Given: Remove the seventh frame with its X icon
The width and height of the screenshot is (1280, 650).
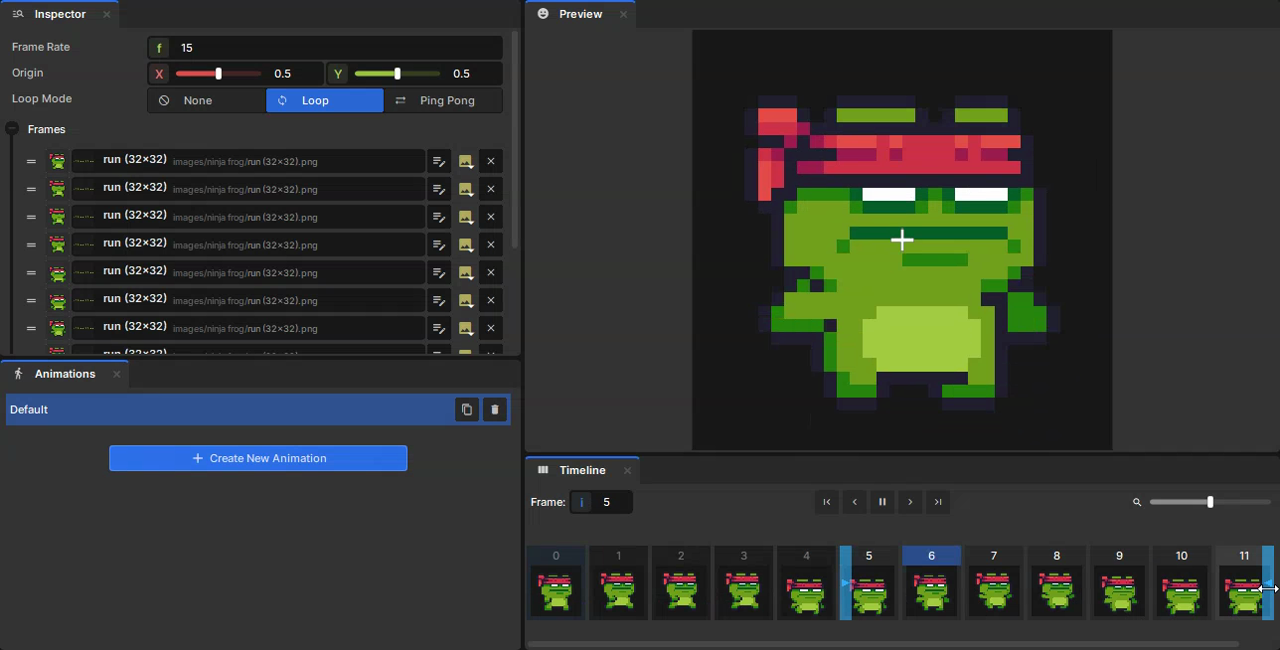Looking at the screenshot, I should (x=491, y=328).
